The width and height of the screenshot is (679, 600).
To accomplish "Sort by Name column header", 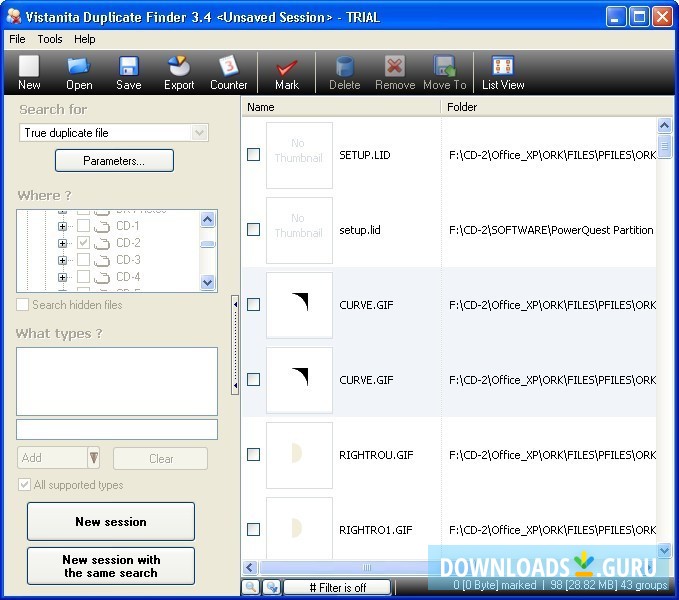I will [x=341, y=107].
